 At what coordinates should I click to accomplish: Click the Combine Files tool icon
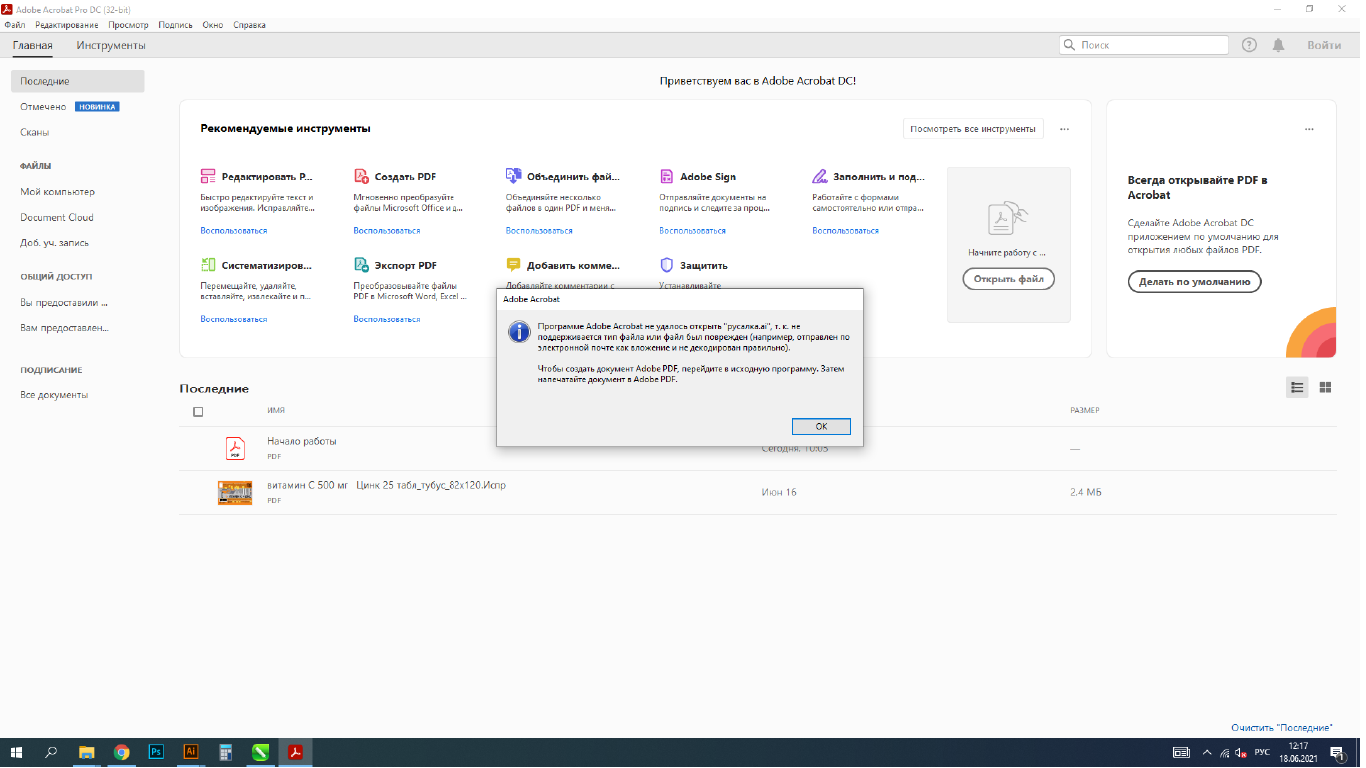[x=513, y=177]
